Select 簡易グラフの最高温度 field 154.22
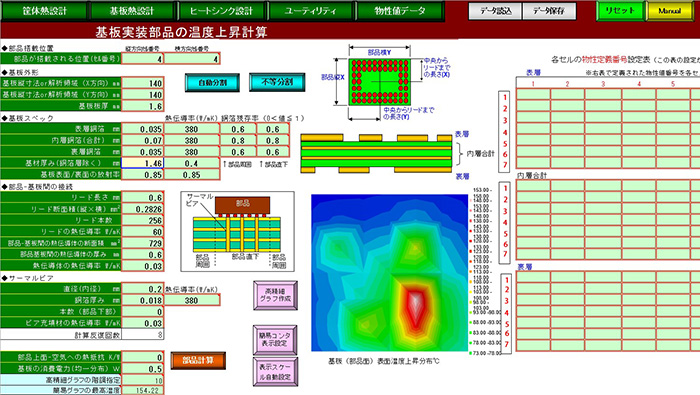 [x=142, y=391]
